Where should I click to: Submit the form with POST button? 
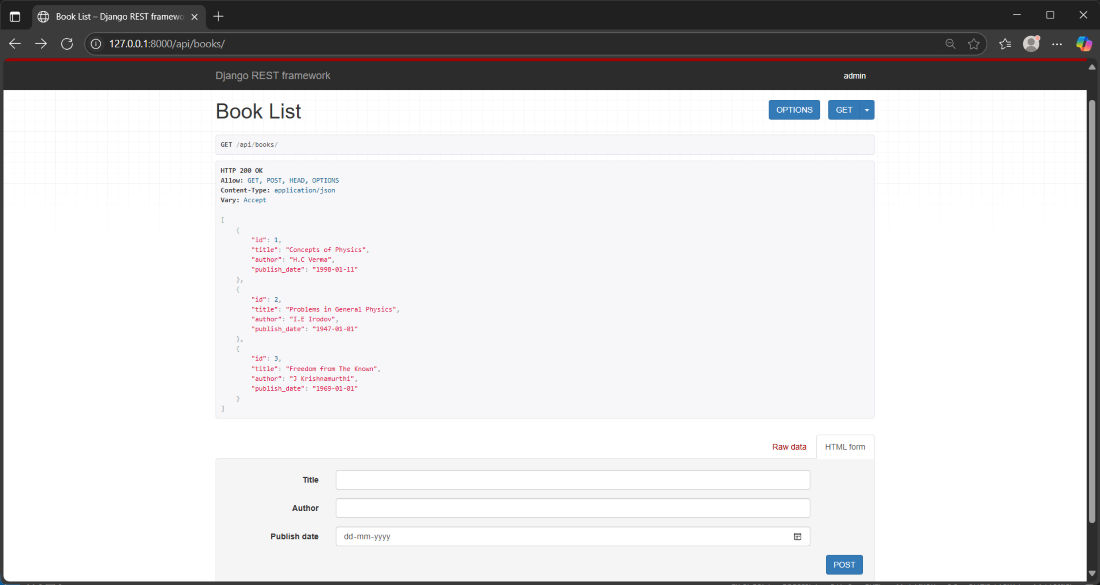(845, 565)
